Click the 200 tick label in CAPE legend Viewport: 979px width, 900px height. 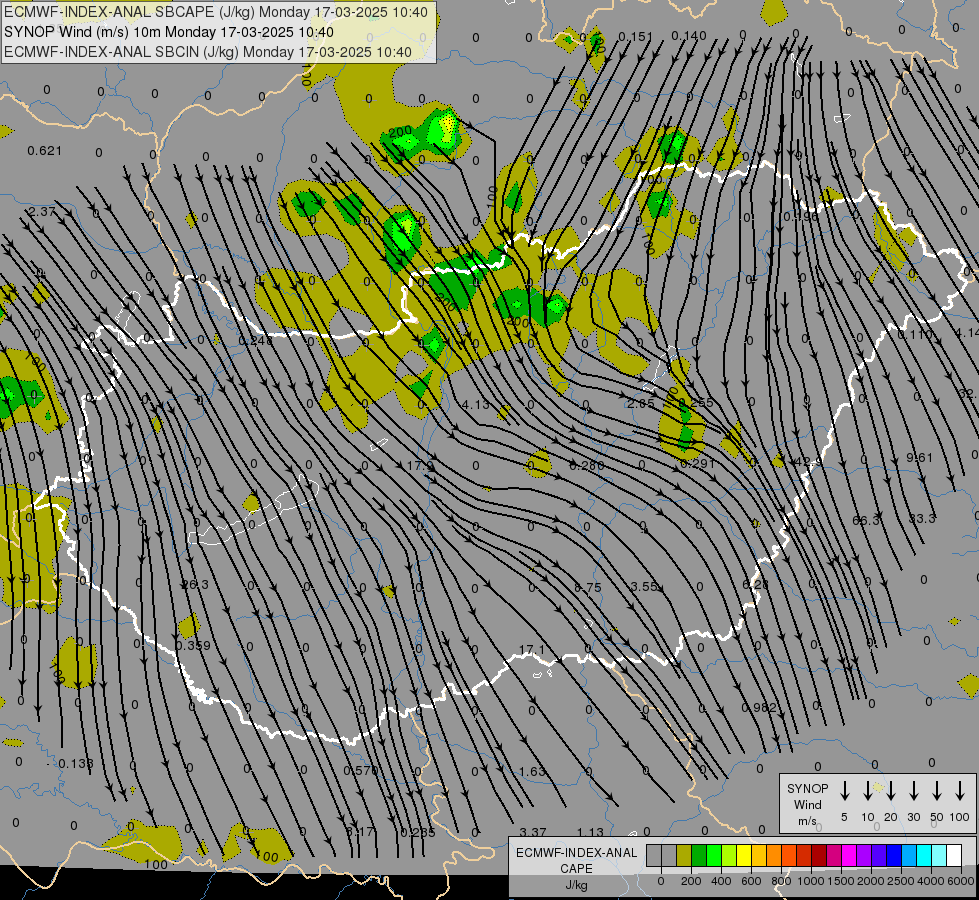click(x=691, y=881)
